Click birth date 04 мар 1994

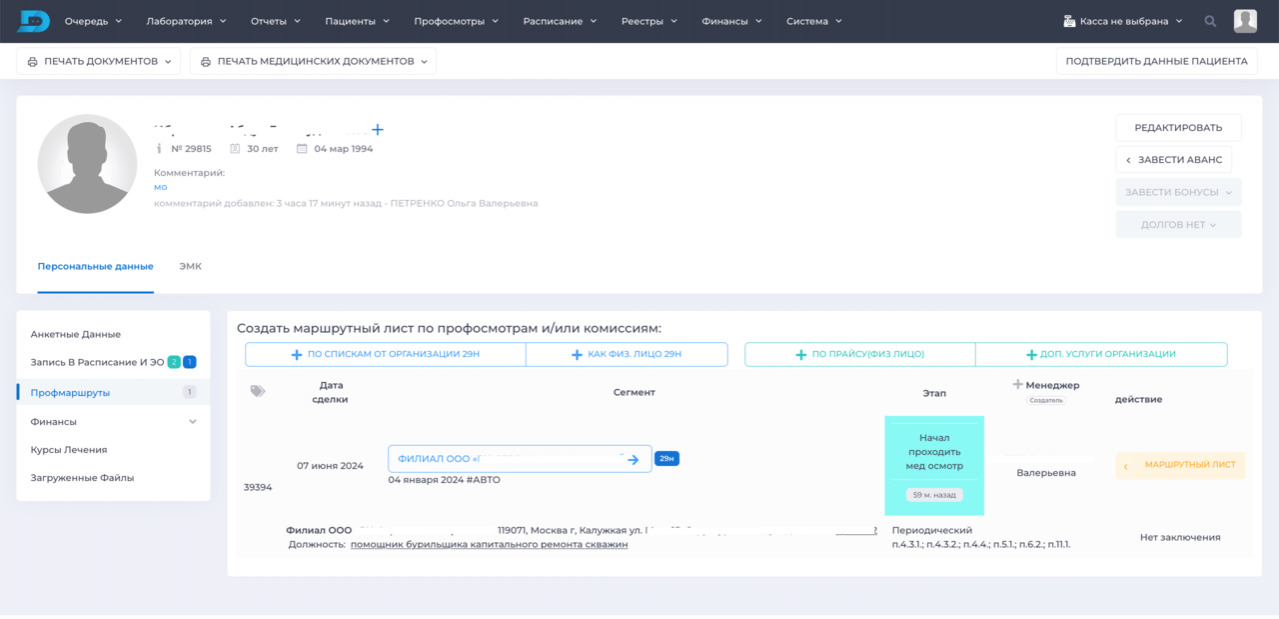343,149
